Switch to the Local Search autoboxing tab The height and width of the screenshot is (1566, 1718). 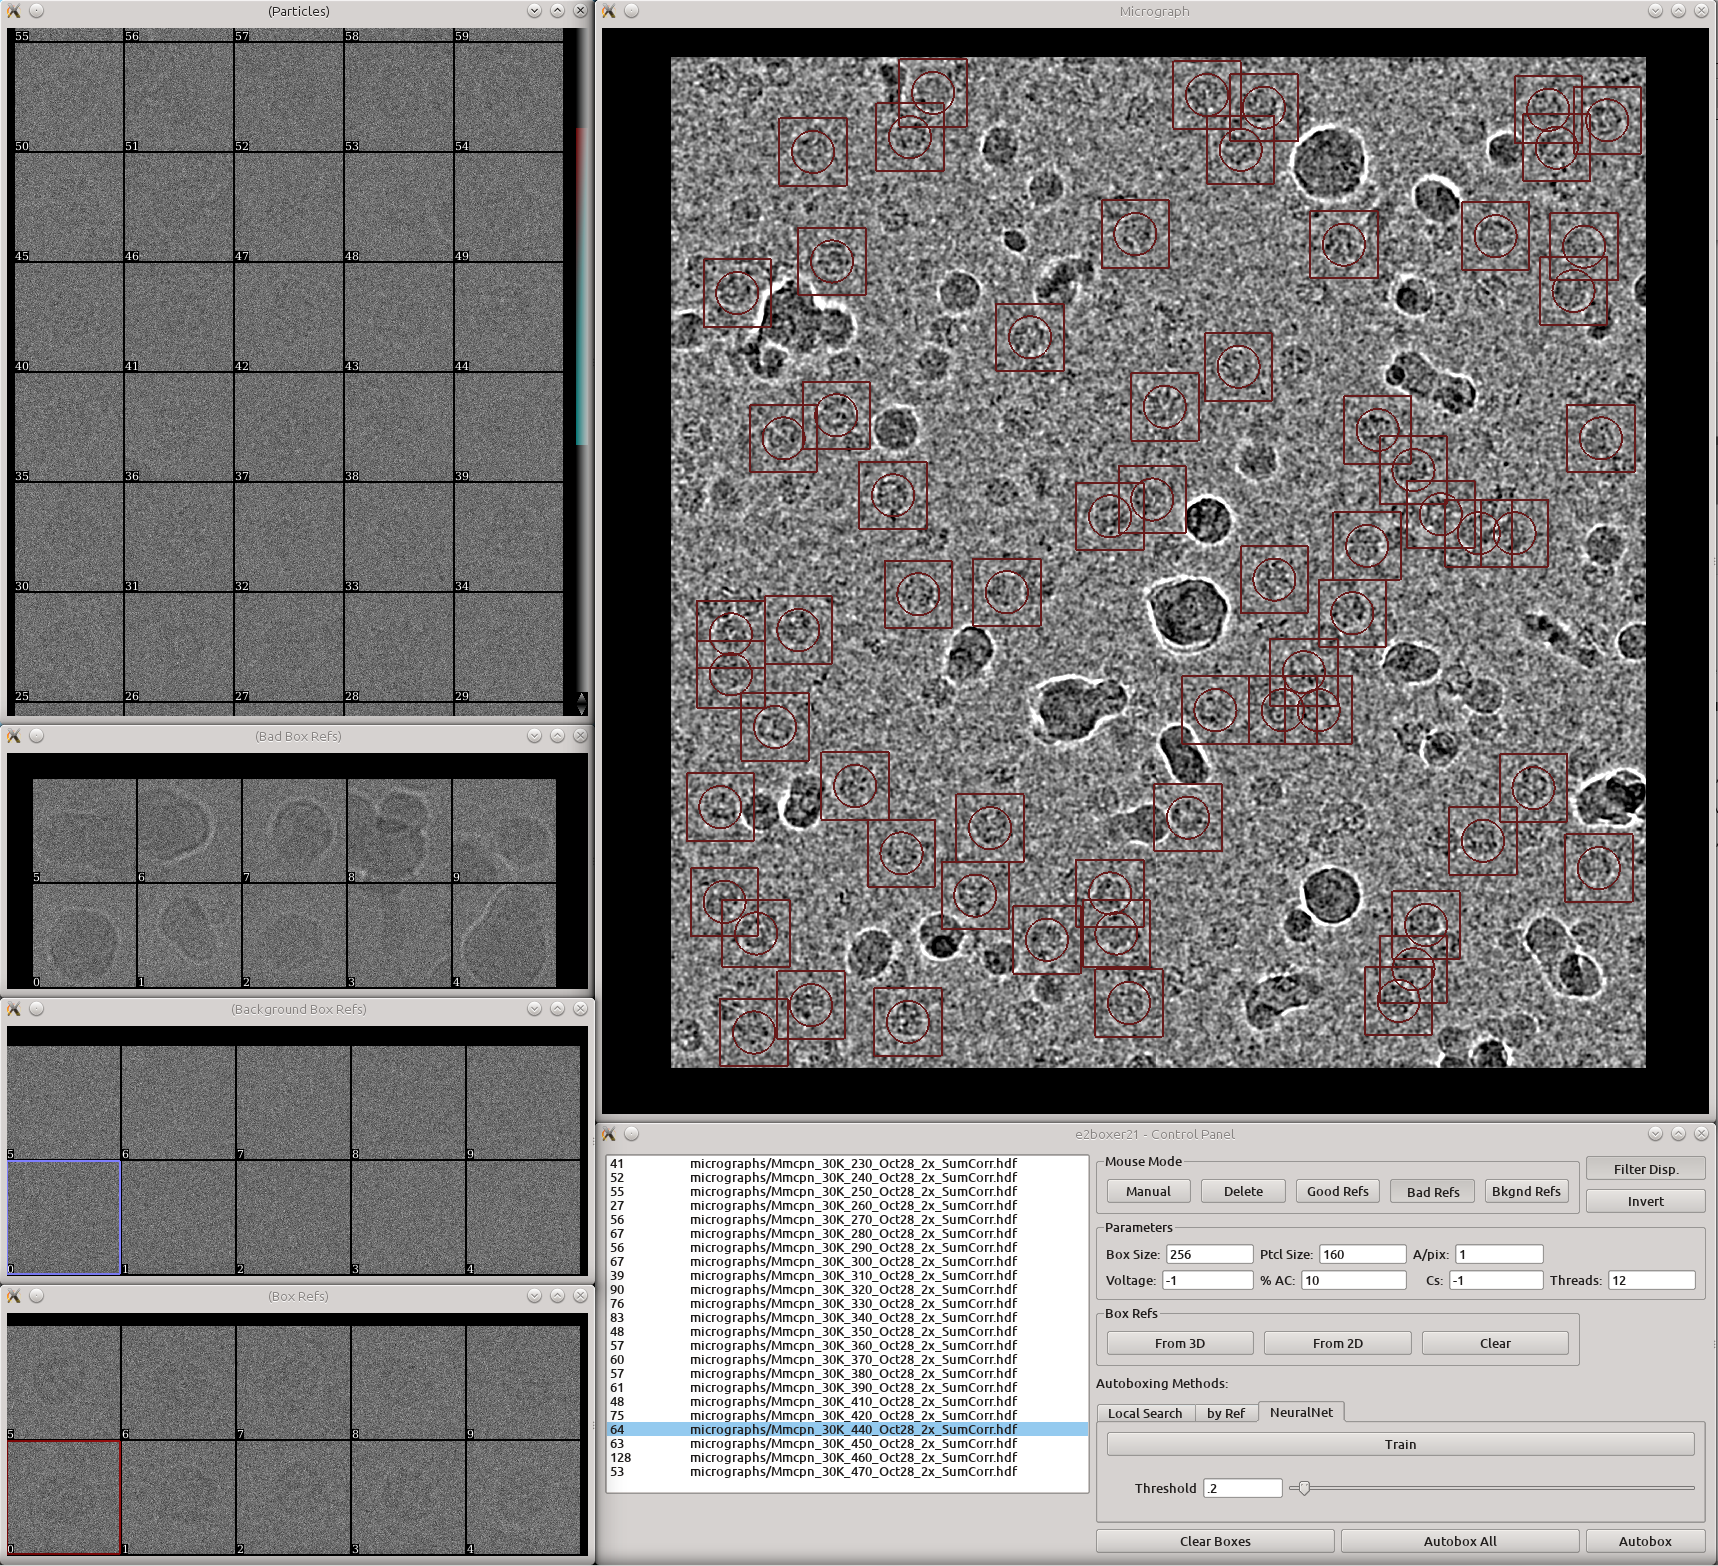1144,1413
